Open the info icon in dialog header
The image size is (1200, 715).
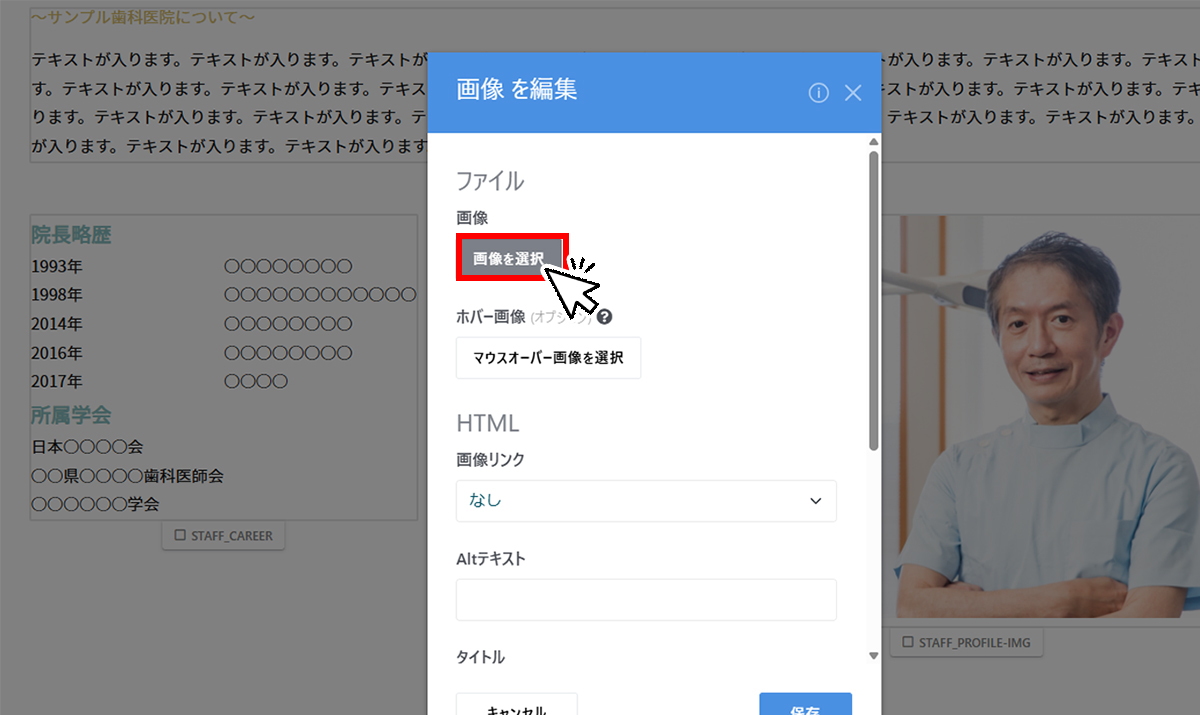pos(818,93)
